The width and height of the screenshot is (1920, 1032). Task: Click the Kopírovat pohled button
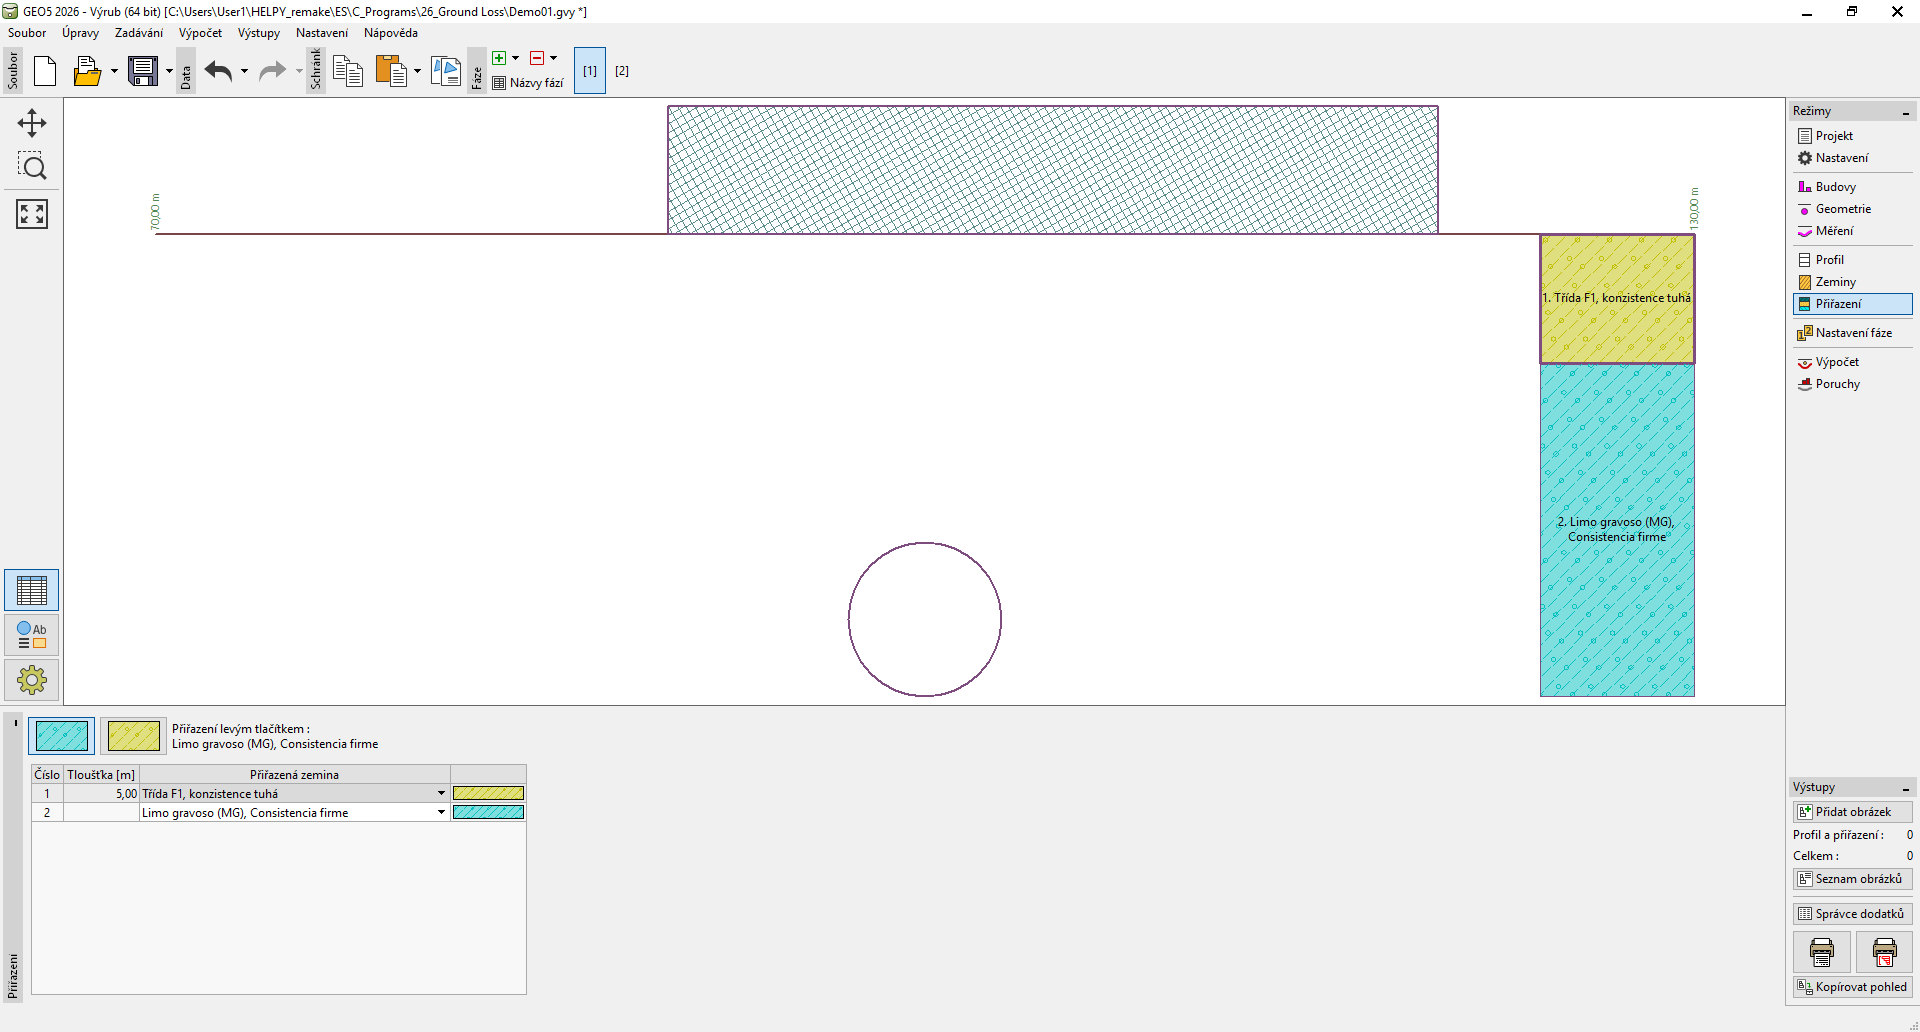click(x=1852, y=987)
